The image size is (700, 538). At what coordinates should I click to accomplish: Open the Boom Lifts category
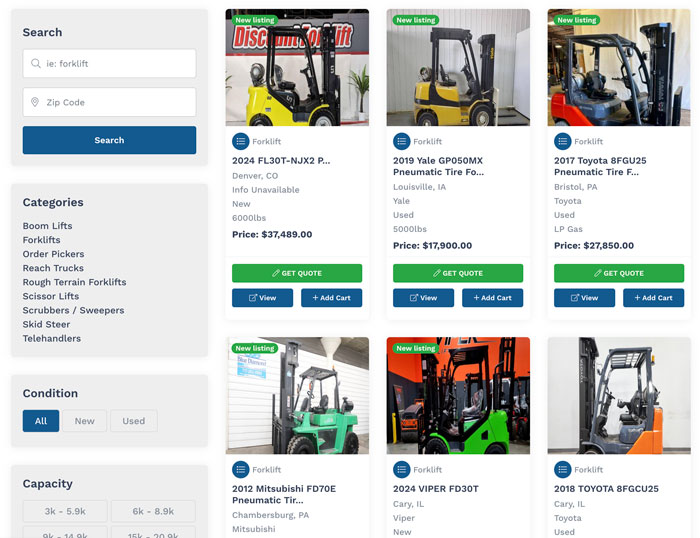click(47, 226)
